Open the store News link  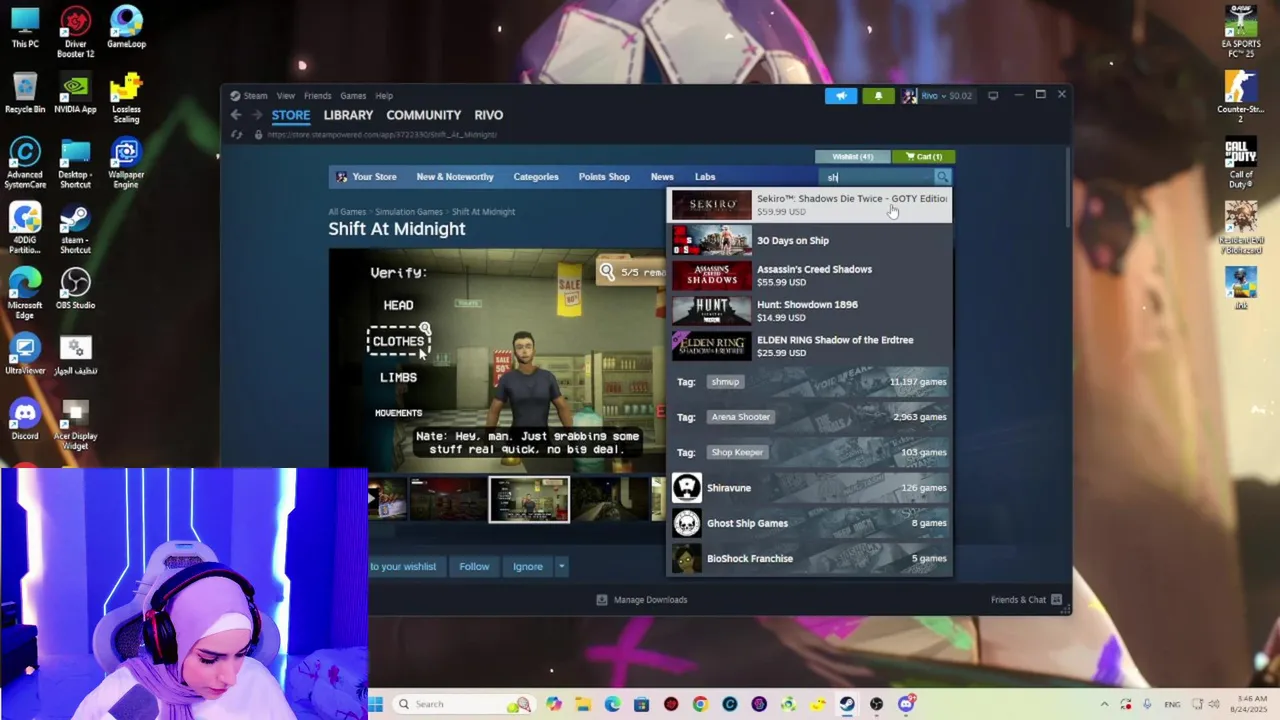tap(662, 177)
